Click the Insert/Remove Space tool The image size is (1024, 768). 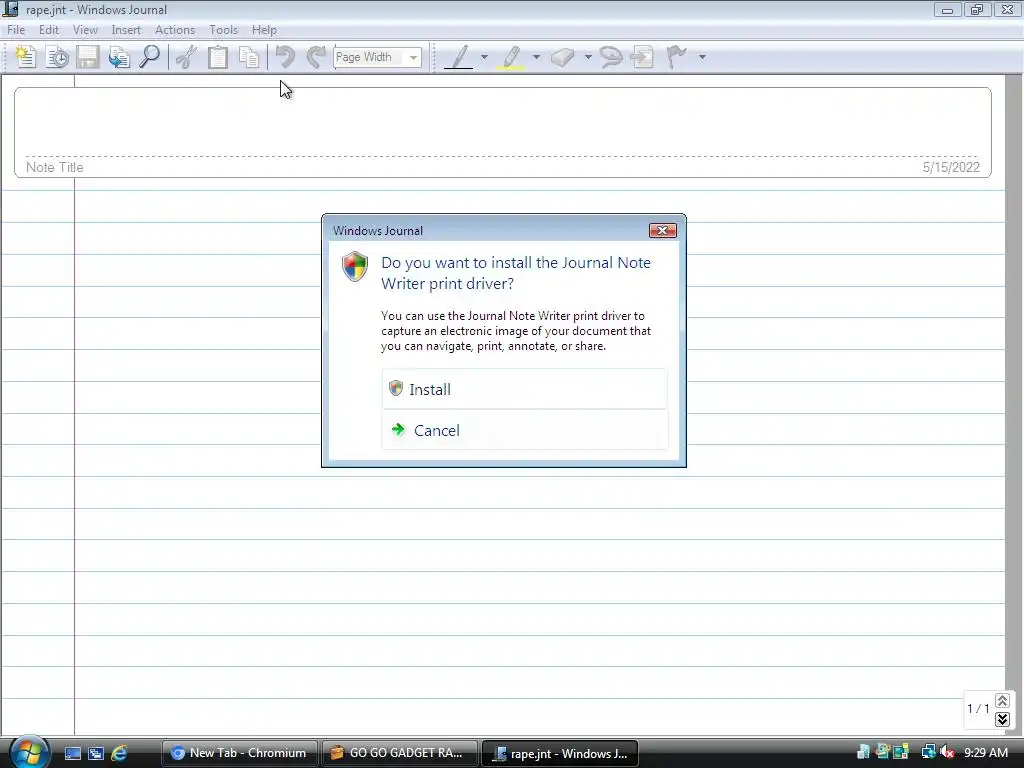pyautogui.click(x=642, y=57)
